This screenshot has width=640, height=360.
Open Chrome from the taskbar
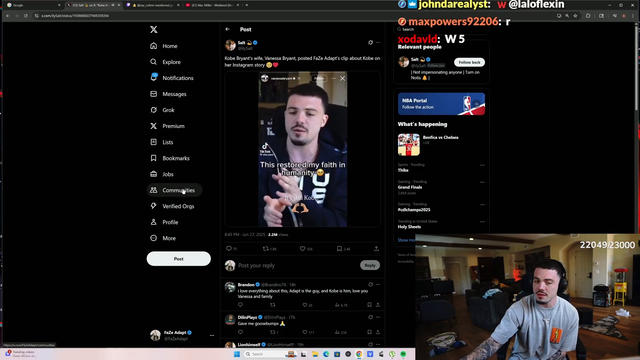[359, 354]
